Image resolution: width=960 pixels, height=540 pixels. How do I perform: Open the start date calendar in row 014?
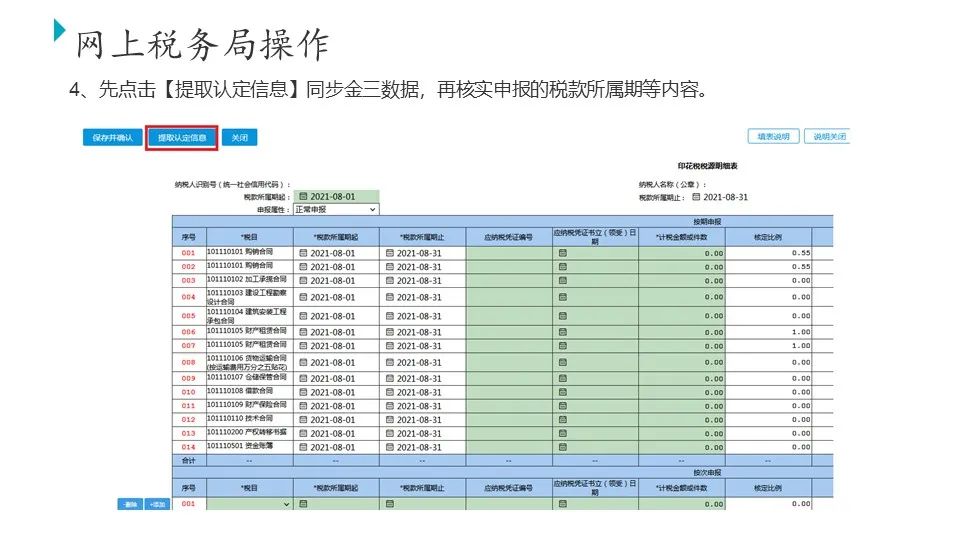click(303, 447)
